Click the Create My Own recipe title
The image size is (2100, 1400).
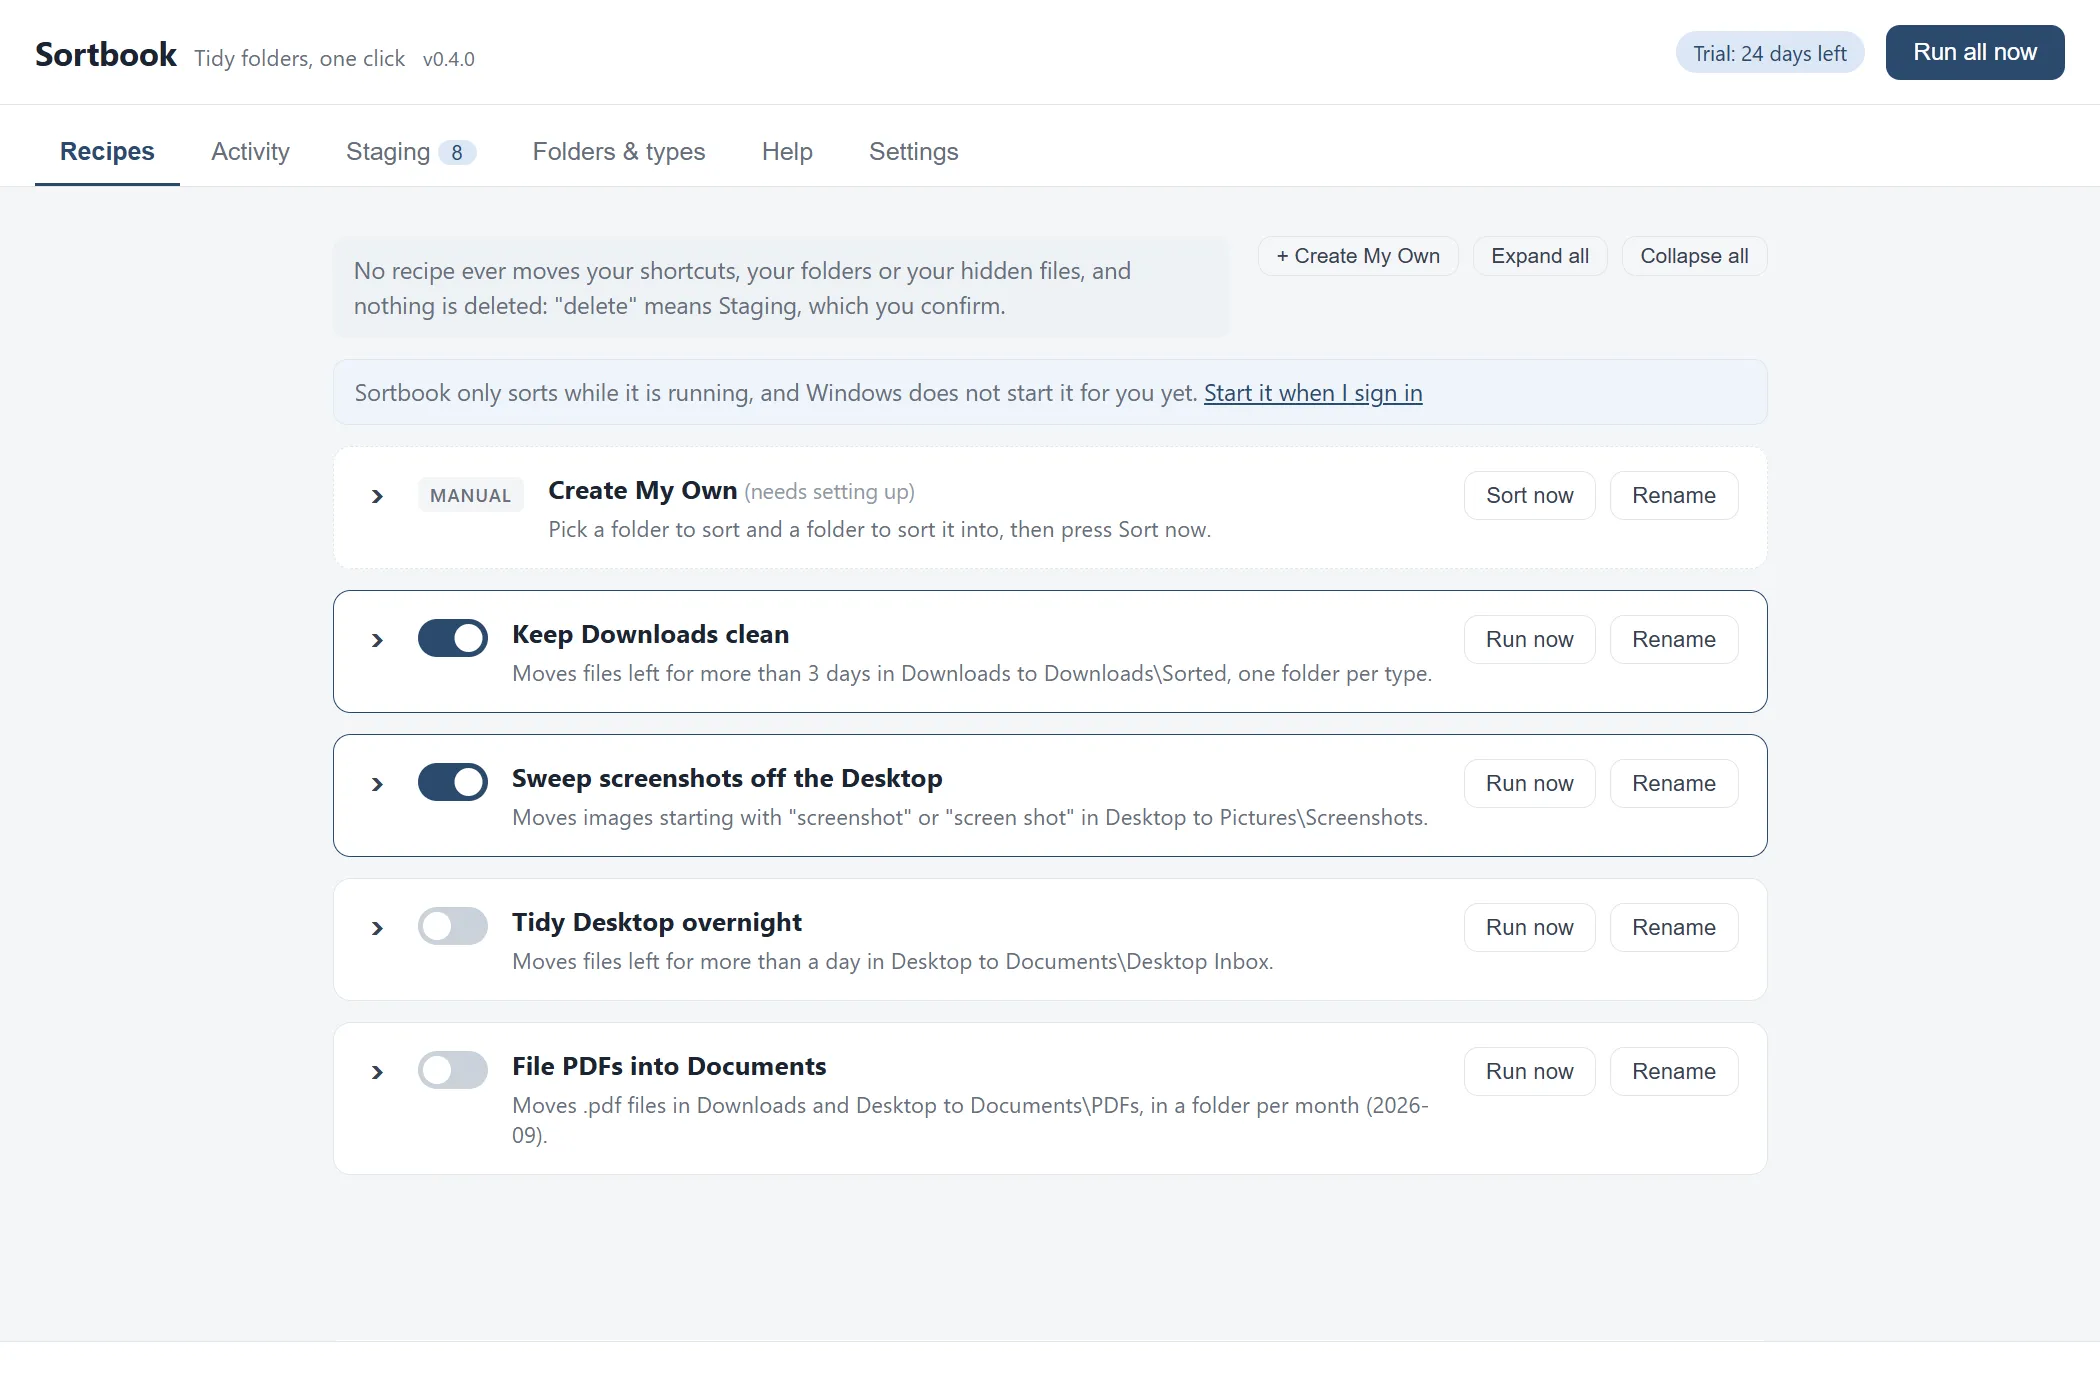pyautogui.click(x=643, y=490)
